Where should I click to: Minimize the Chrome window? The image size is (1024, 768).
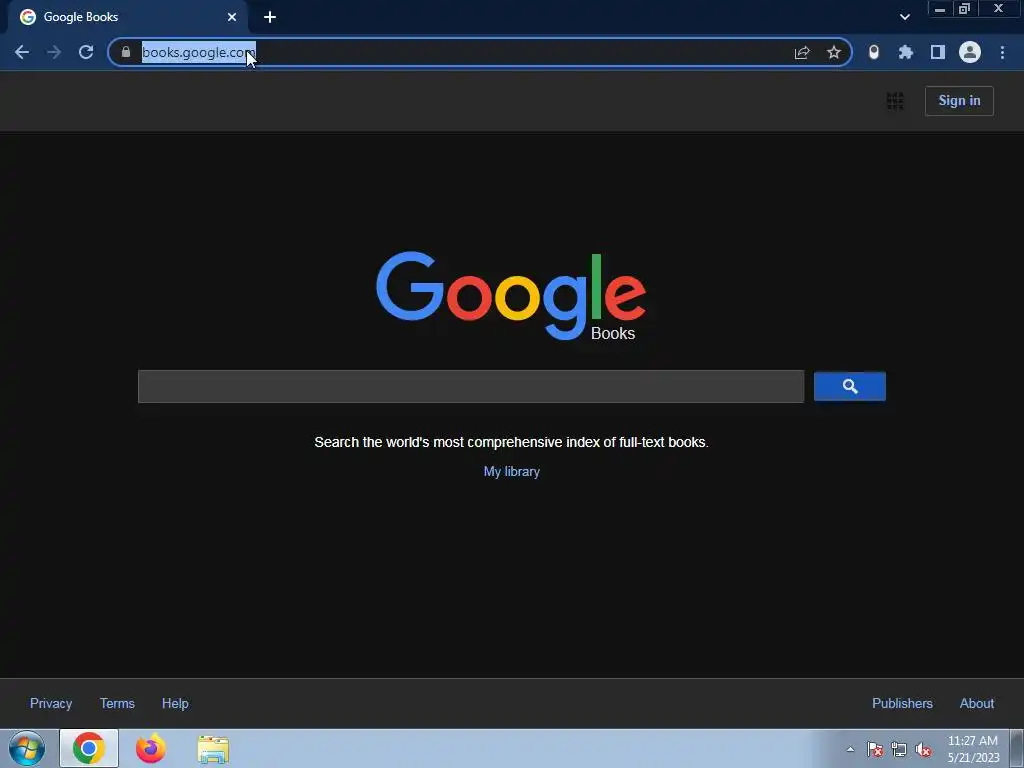(x=940, y=9)
